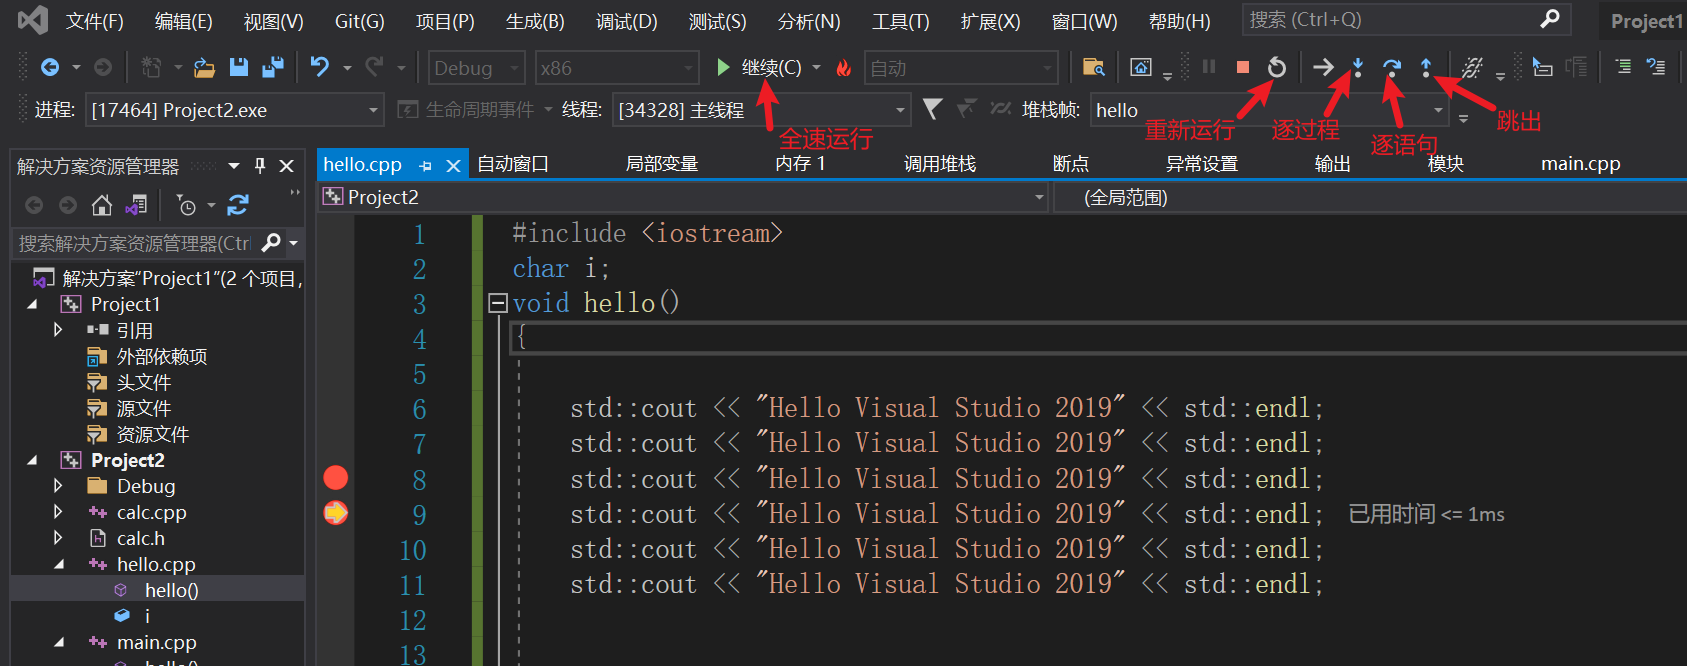The image size is (1687, 666).
Task: Open the 文件(F) menu
Action: coord(95,21)
